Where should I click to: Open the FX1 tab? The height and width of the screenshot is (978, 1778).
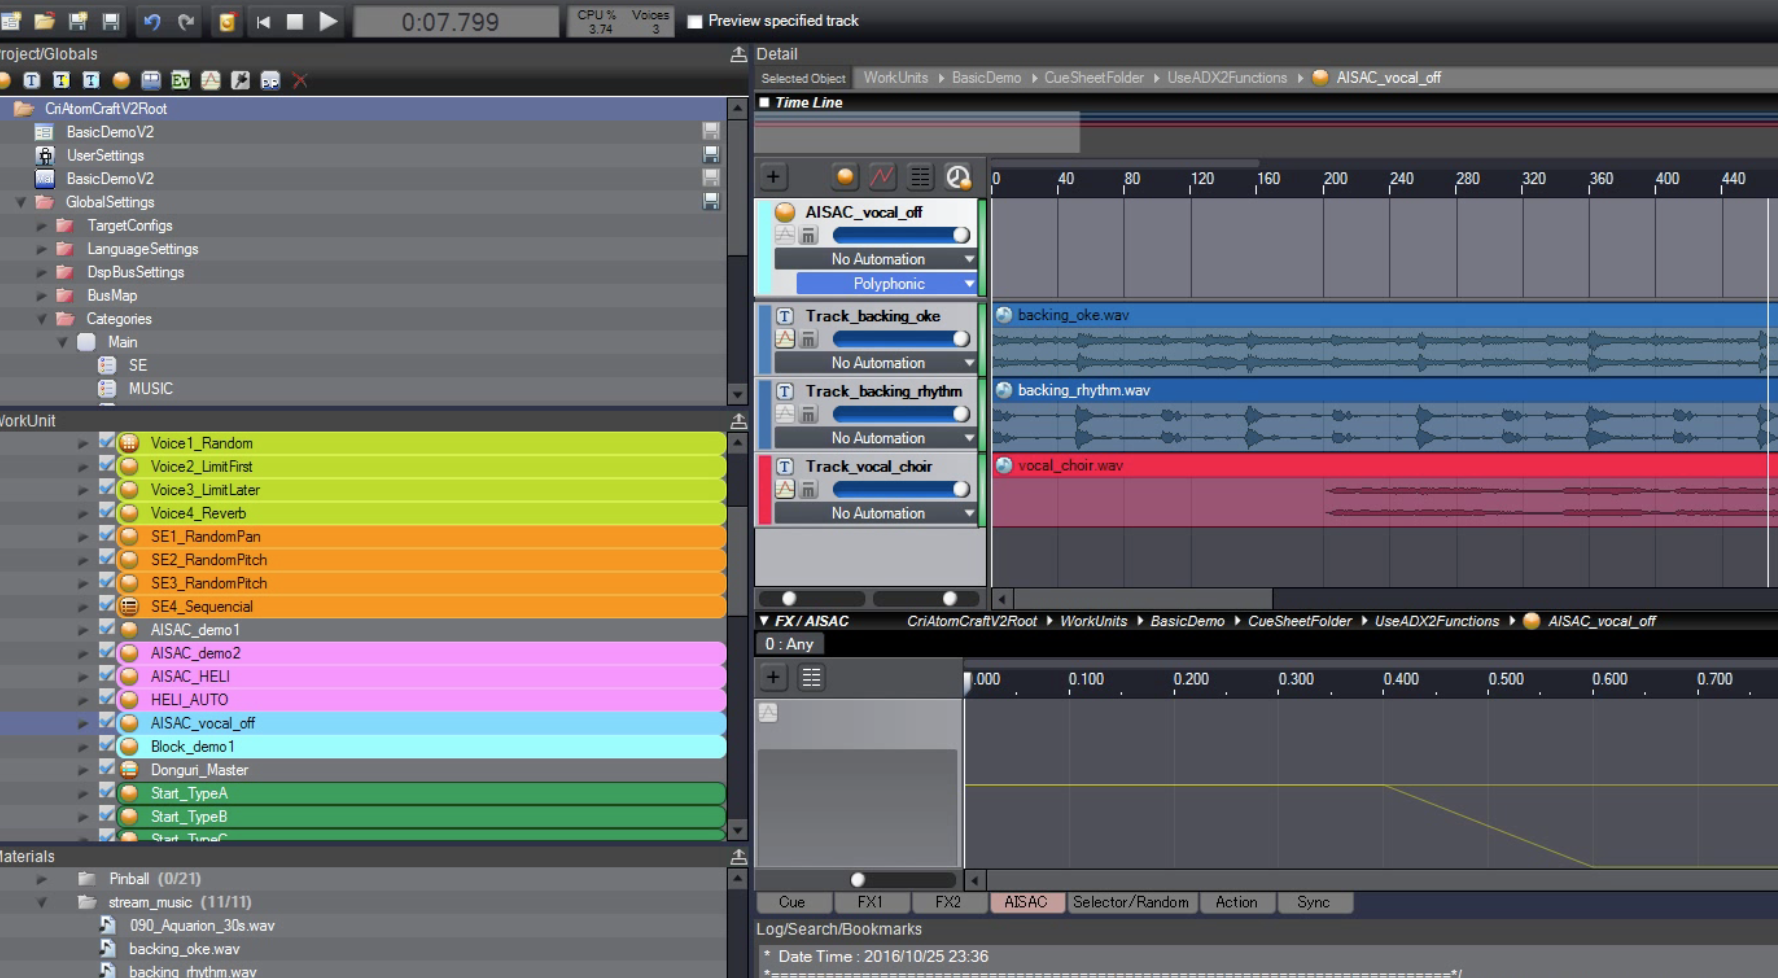(870, 902)
